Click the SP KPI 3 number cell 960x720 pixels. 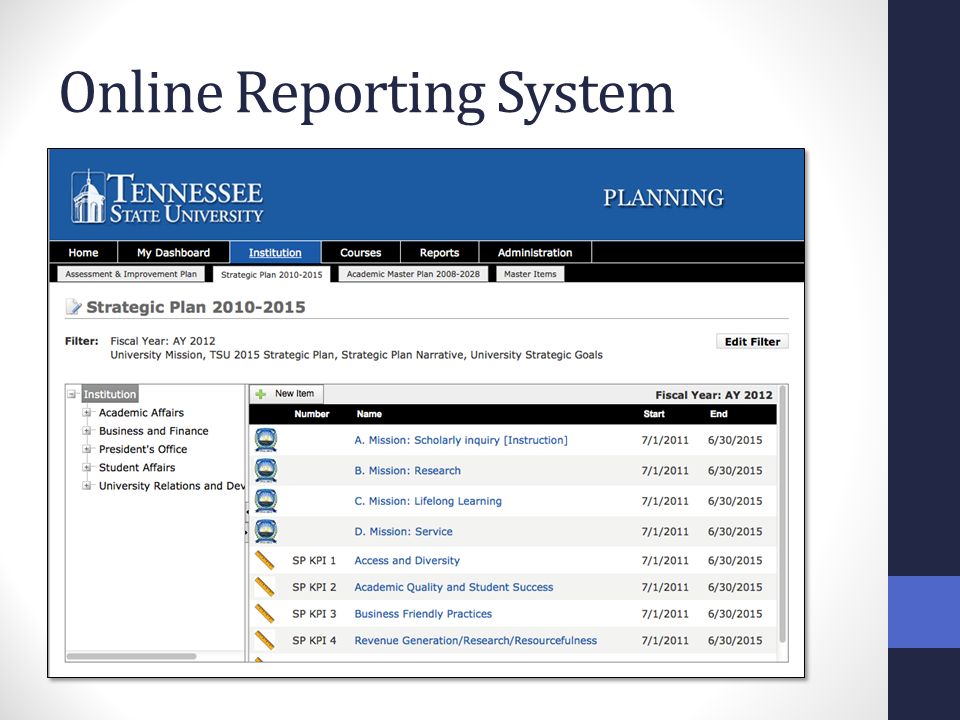(x=314, y=613)
